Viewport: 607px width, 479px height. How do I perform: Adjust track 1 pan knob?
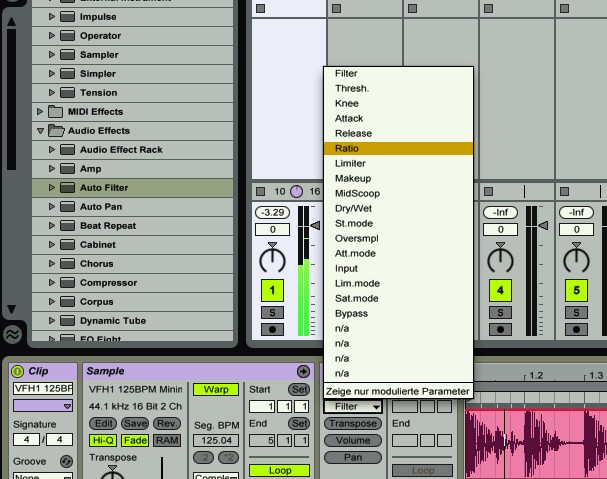point(273,259)
